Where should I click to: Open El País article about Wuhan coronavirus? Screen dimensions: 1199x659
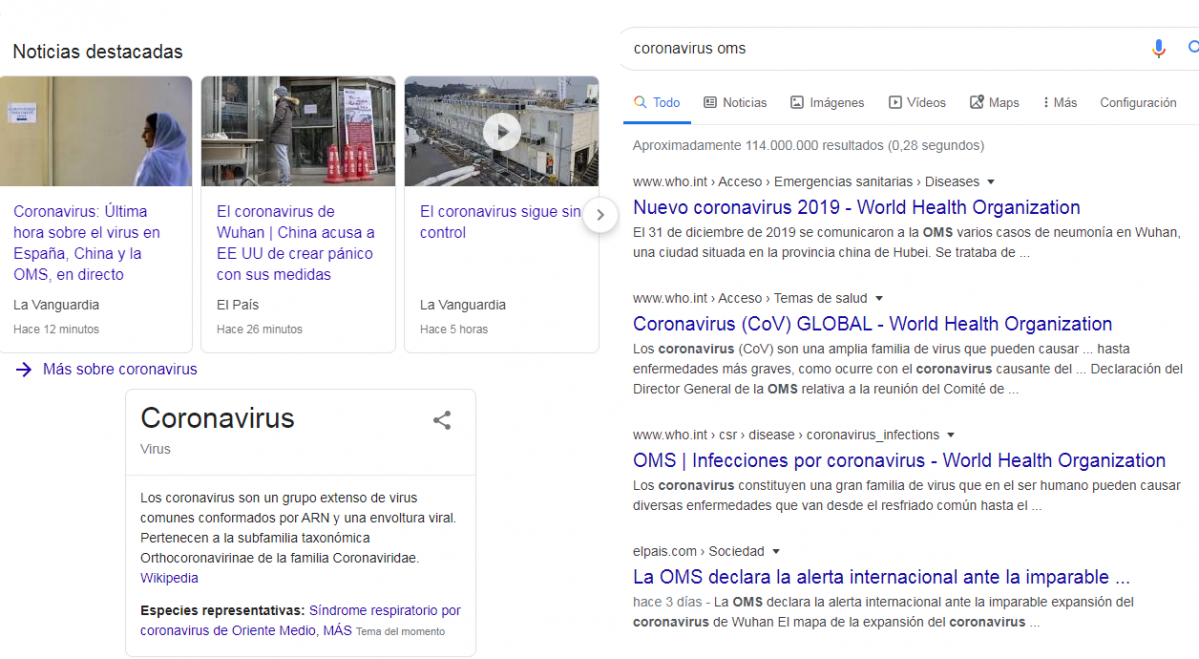click(295, 243)
